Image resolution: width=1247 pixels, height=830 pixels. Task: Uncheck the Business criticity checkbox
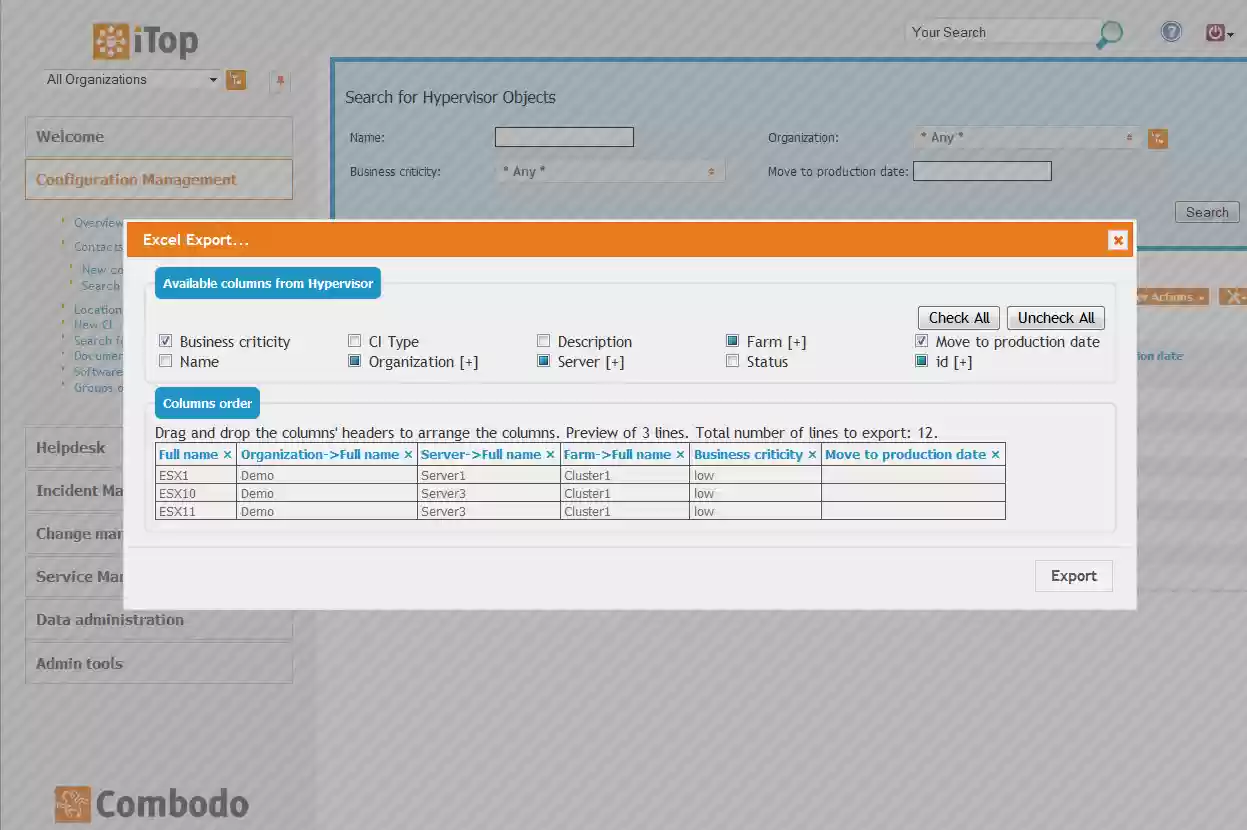click(165, 341)
